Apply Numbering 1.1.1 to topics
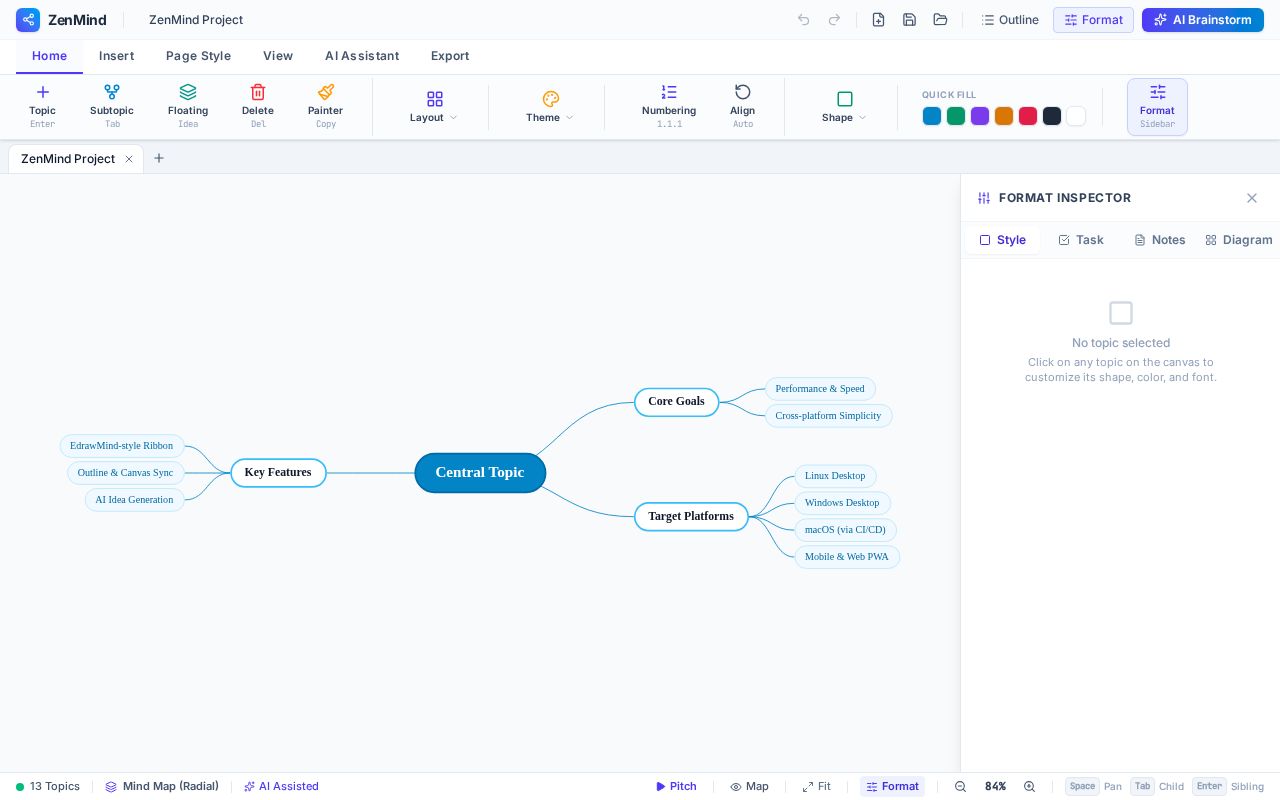The height and width of the screenshot is (800, 1280). pyautogui.click(x=669, y=107)
